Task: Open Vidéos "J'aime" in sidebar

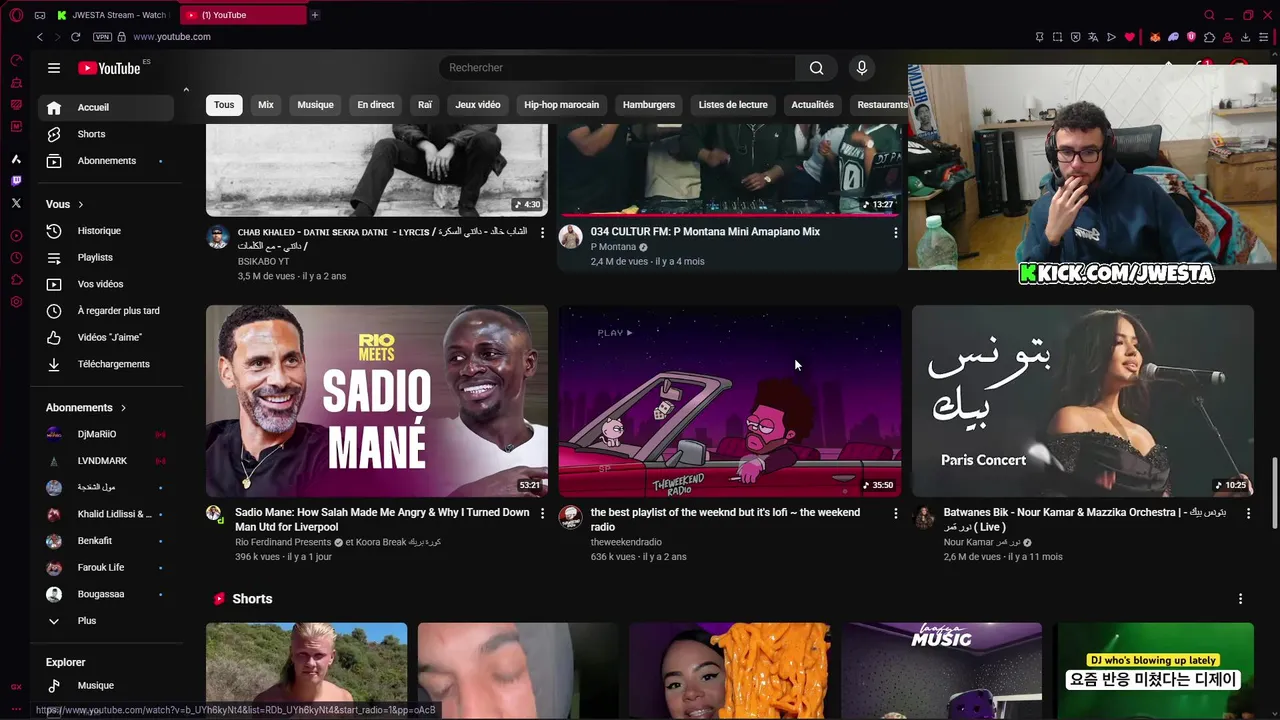Action: pyautogui.click(x=105, y=338)
